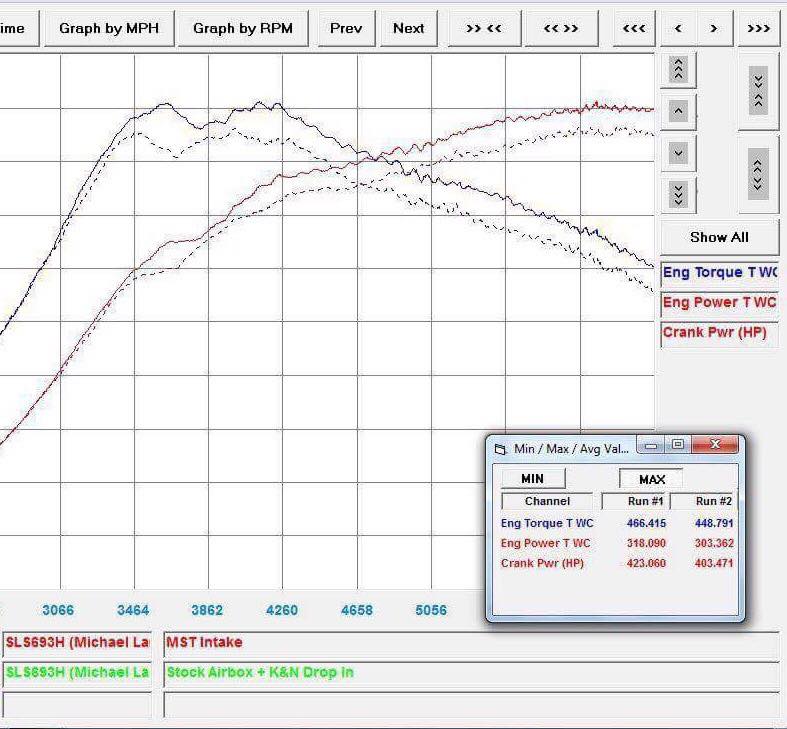The image size is (787, 729).
Task: Click Eng Power Run #1 value 318.090
Action: (646, 543)
